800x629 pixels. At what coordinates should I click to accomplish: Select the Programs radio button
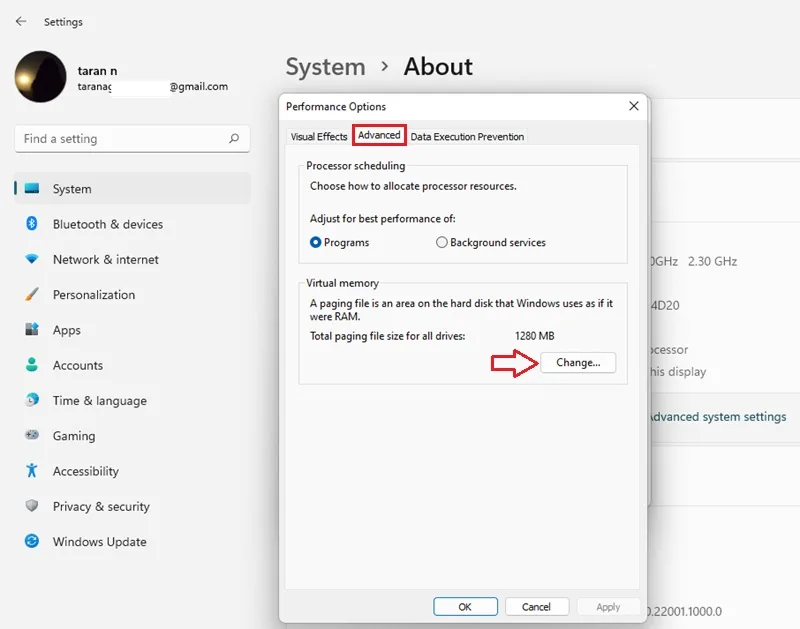click(315, 242)
